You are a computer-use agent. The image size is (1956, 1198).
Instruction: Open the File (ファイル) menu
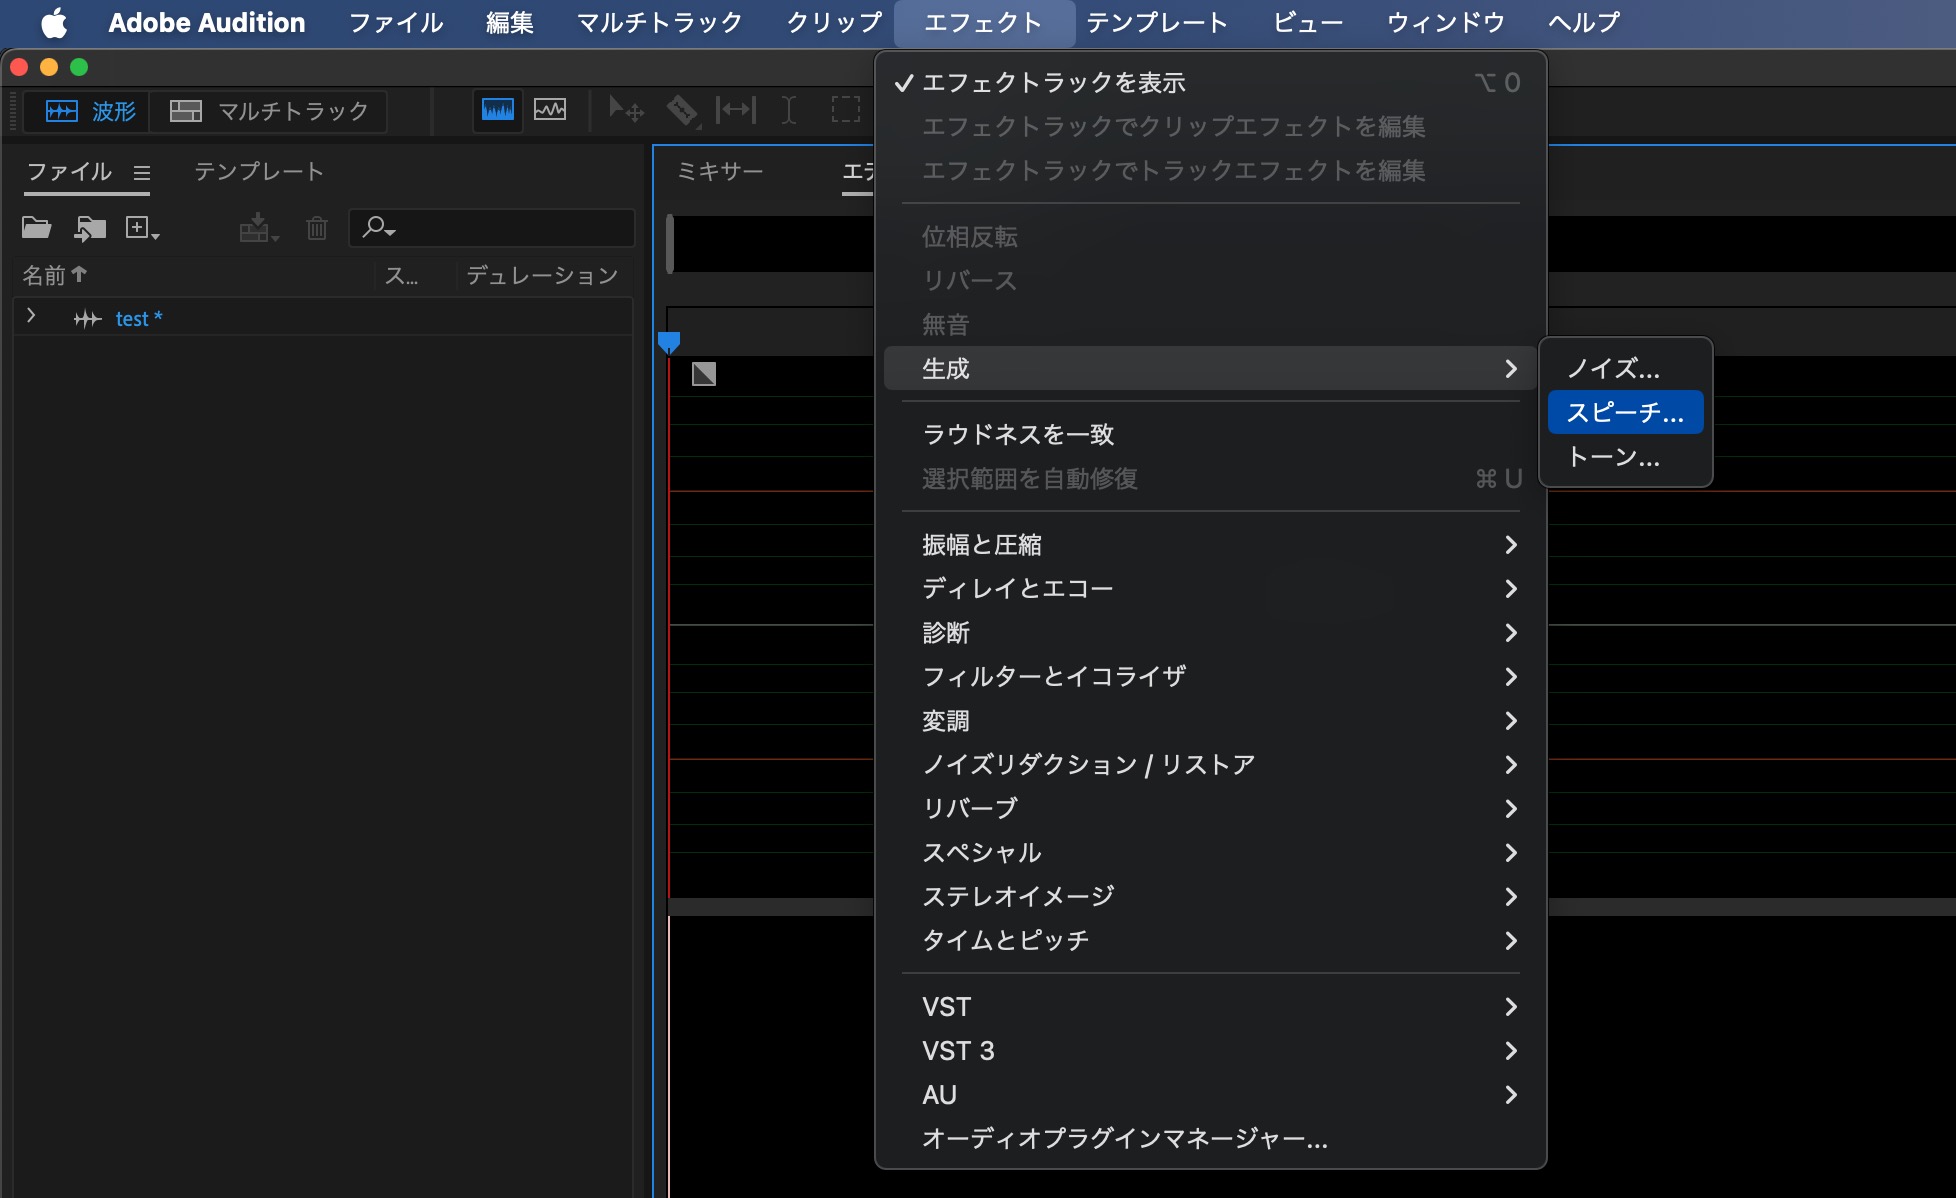396,22
